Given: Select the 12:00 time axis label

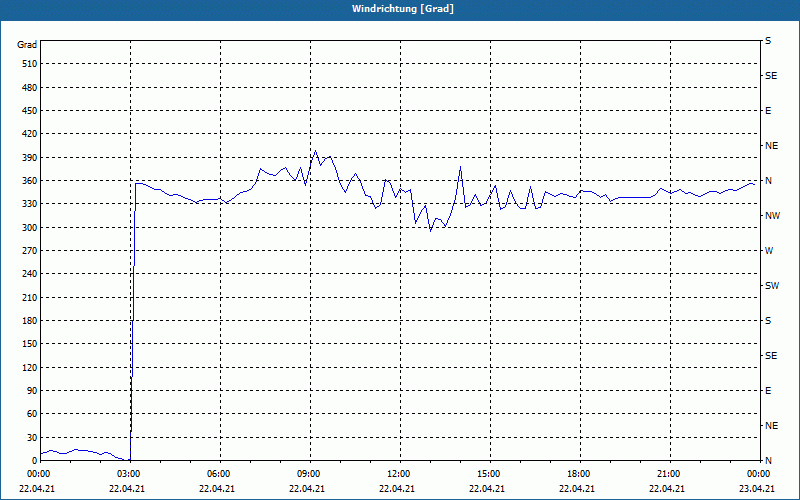Looking at the screenshot, I should point(397,474).
